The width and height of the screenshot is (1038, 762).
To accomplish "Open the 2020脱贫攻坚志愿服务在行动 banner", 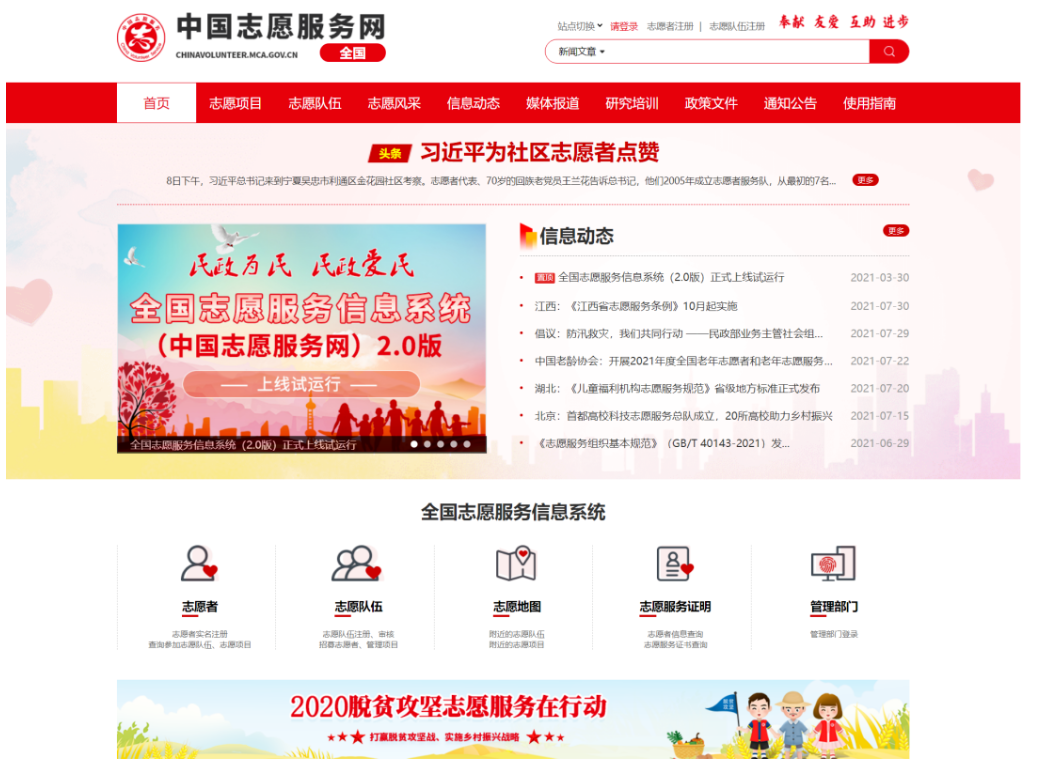I will click(513, 719).
